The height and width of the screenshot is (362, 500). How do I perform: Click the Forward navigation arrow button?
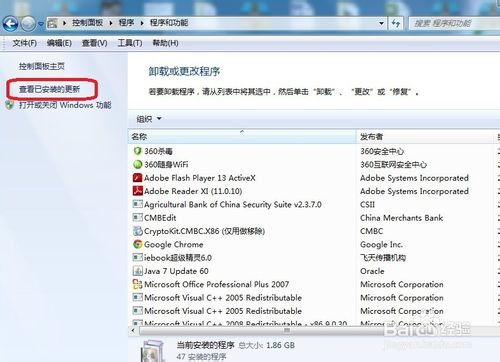coord(28,24)
